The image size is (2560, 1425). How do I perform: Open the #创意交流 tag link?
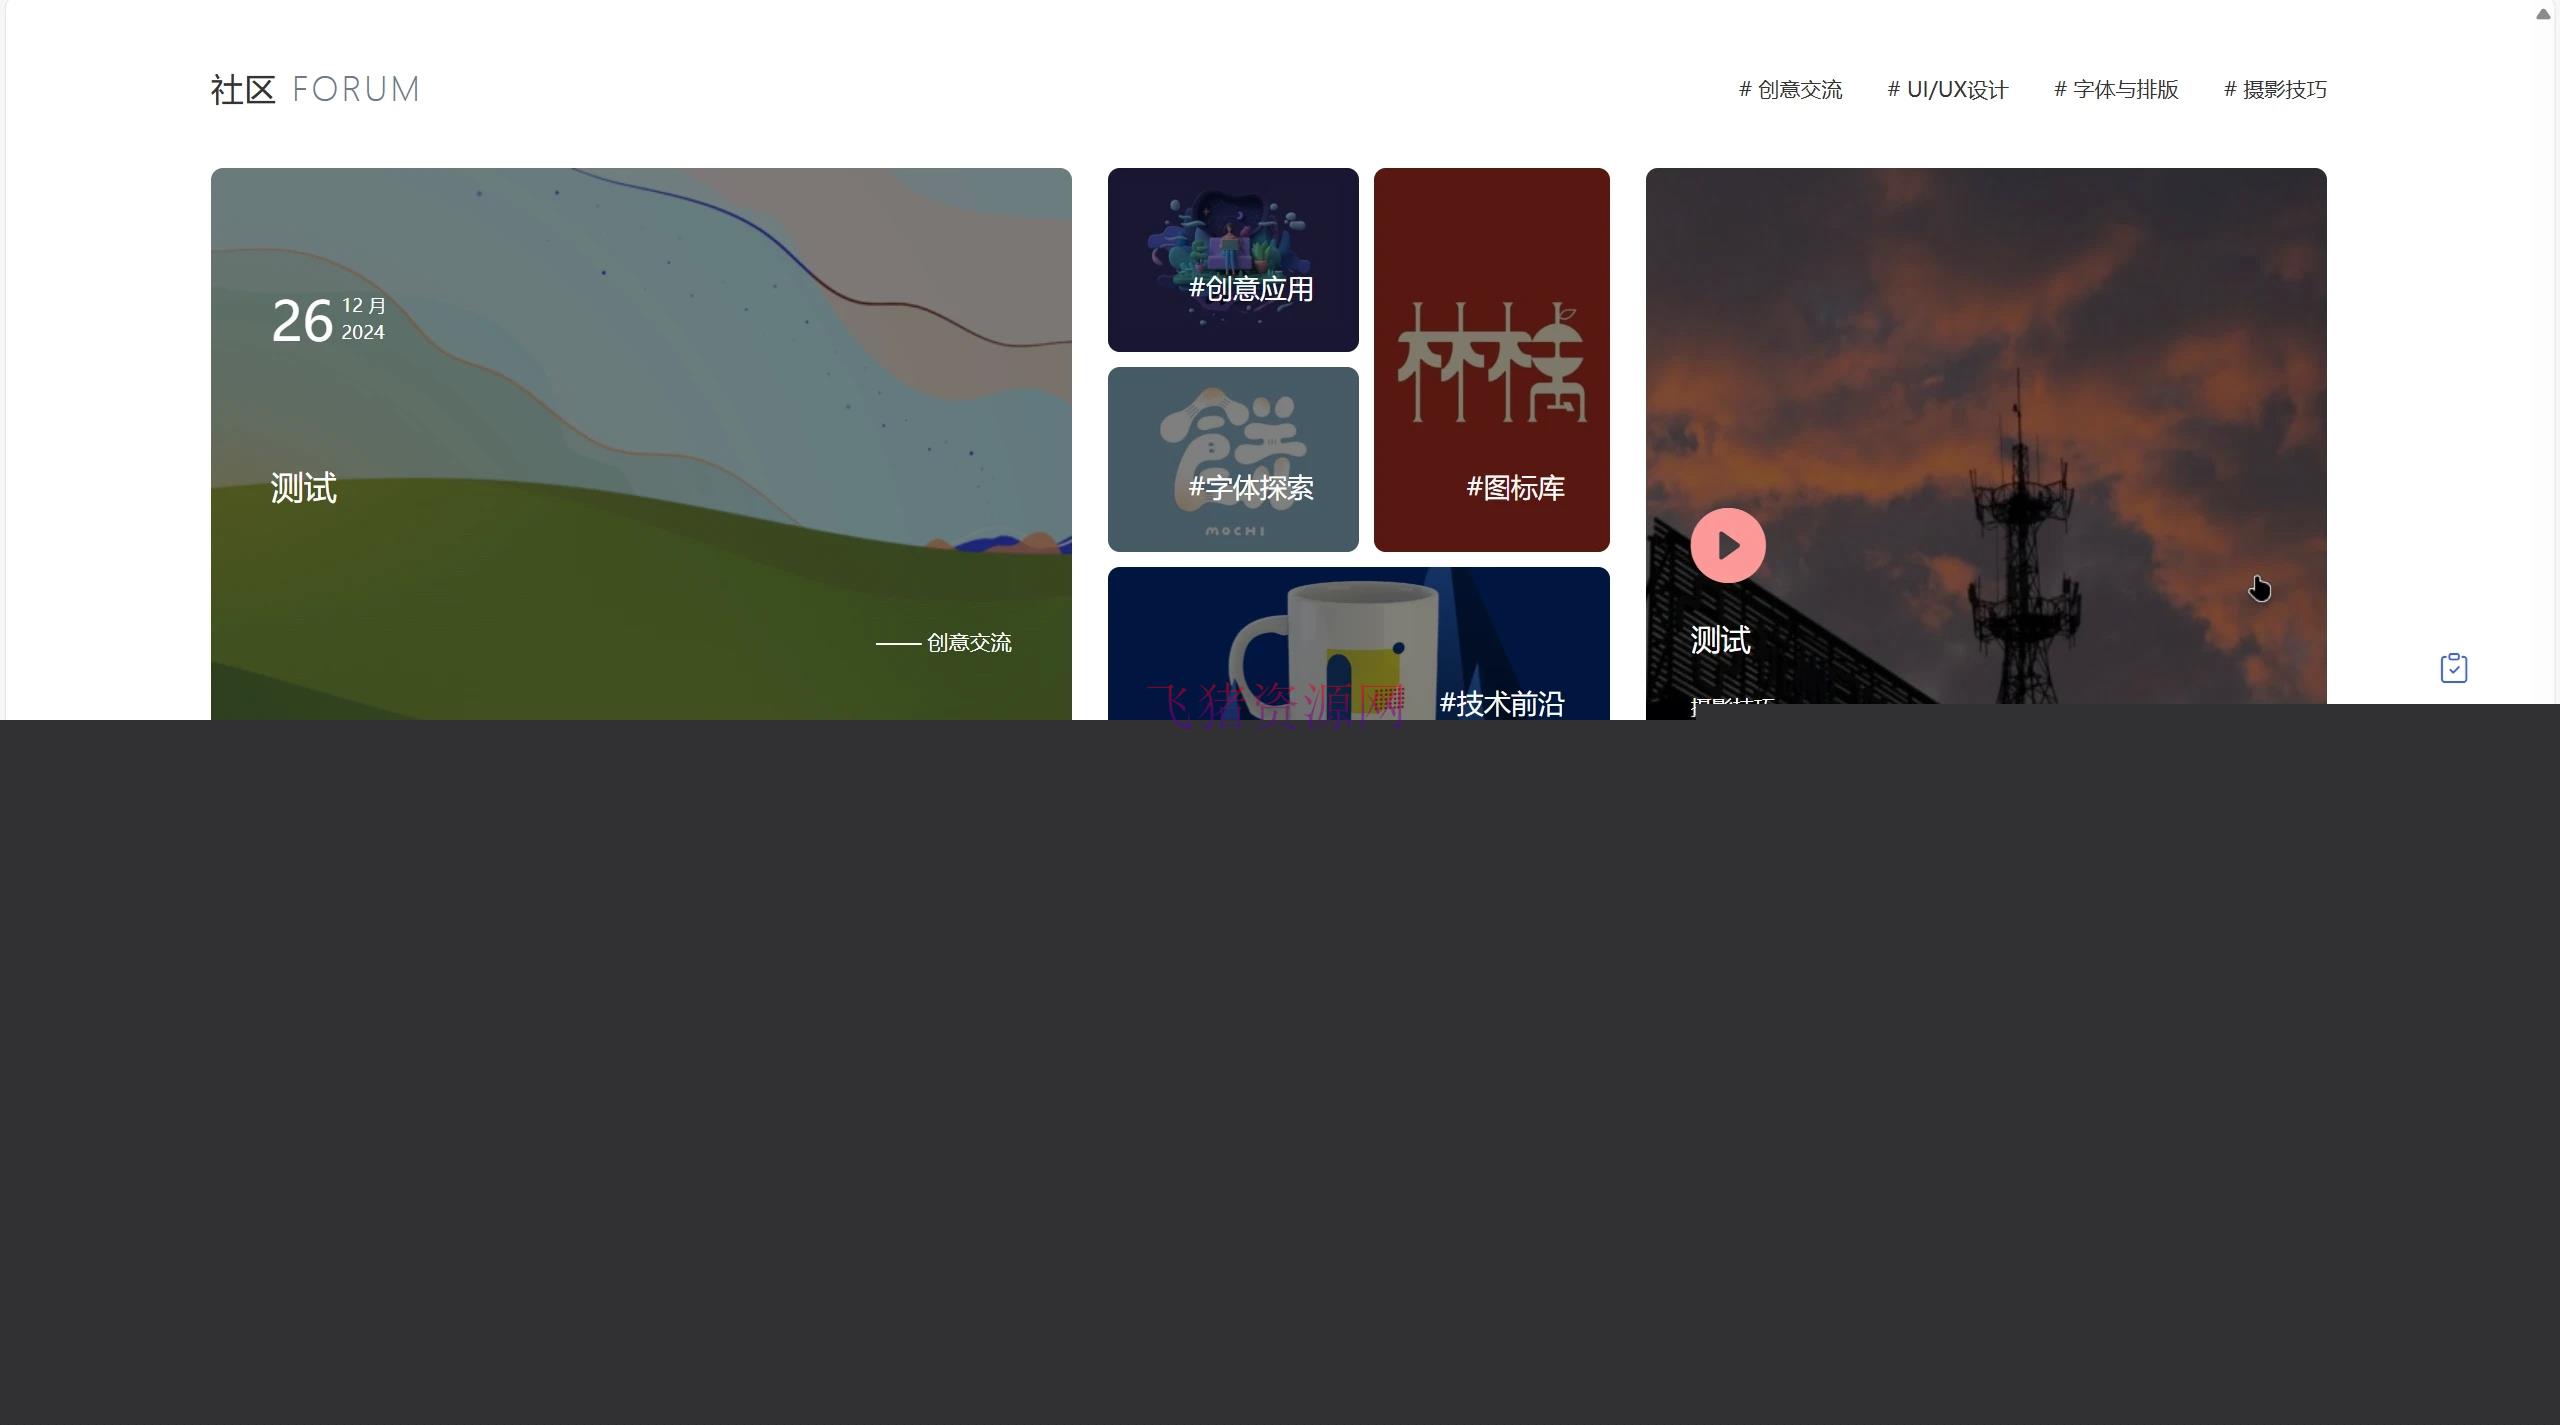pyautogui.click(x=1790, y=90)
